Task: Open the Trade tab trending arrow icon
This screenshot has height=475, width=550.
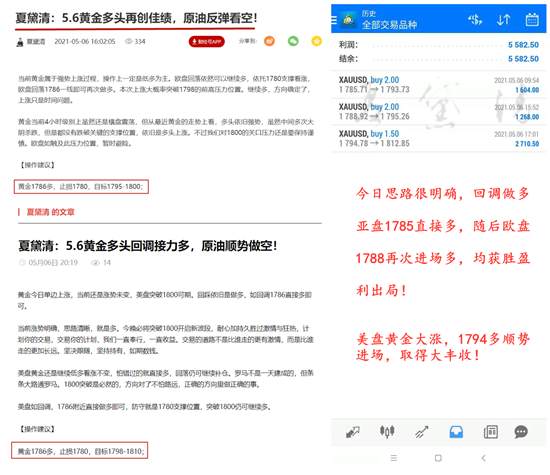Action: (x=422, y=432)
